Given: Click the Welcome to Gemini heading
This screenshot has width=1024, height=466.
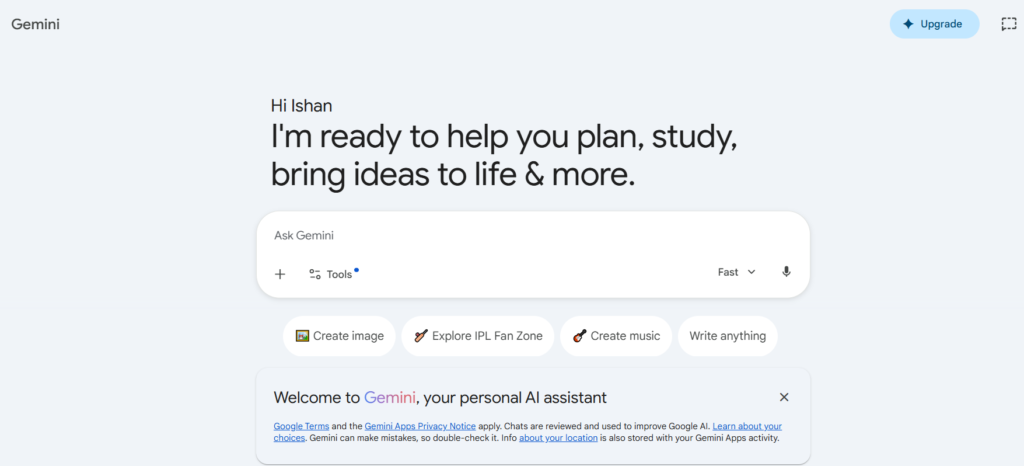Looking at the screenshot, I should [x=440, y=397].
